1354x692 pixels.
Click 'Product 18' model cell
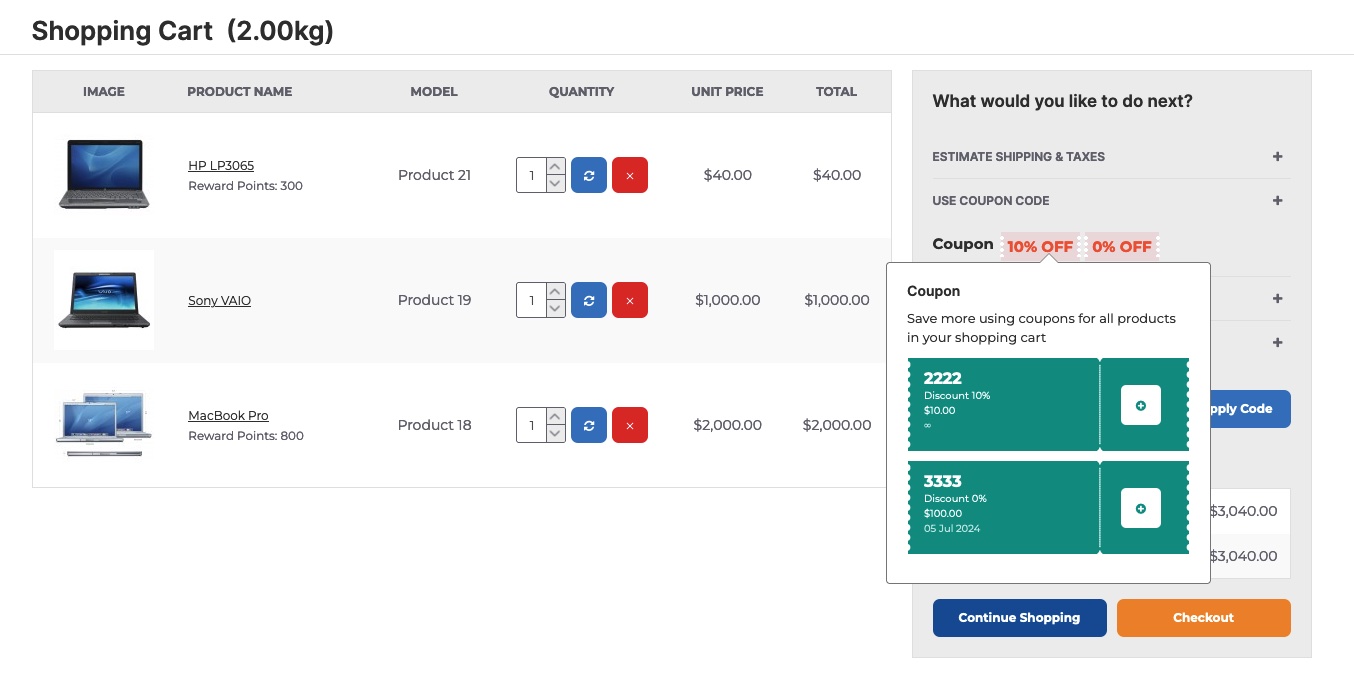(434, 425)
